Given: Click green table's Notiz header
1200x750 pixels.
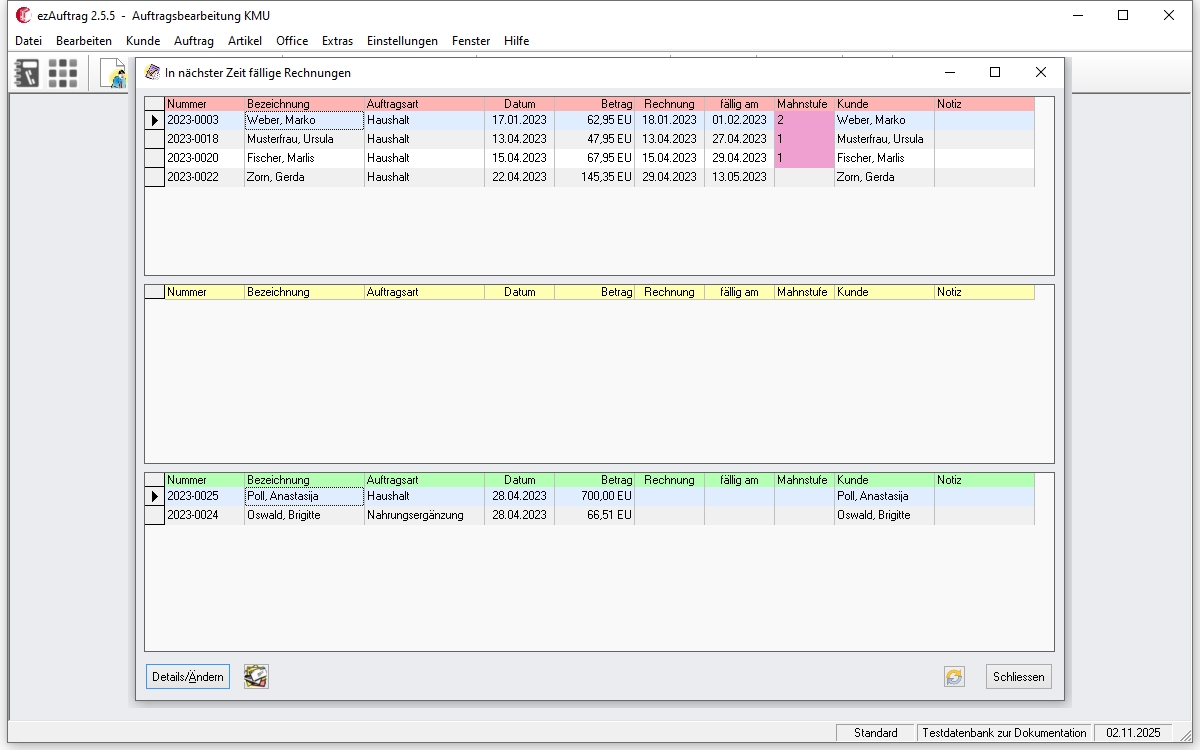Looking at the screenshot, I should [985, 480].
